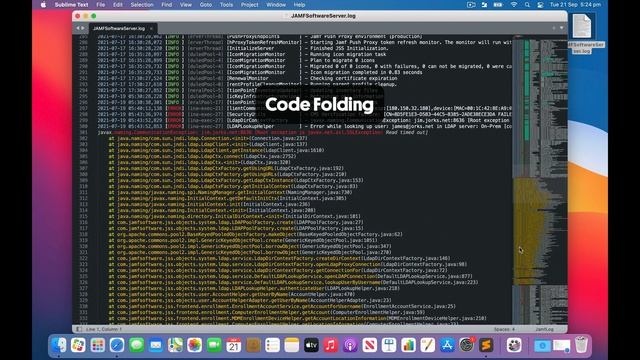
Task: Open Finder from the Dock
Action: (59, 345)
